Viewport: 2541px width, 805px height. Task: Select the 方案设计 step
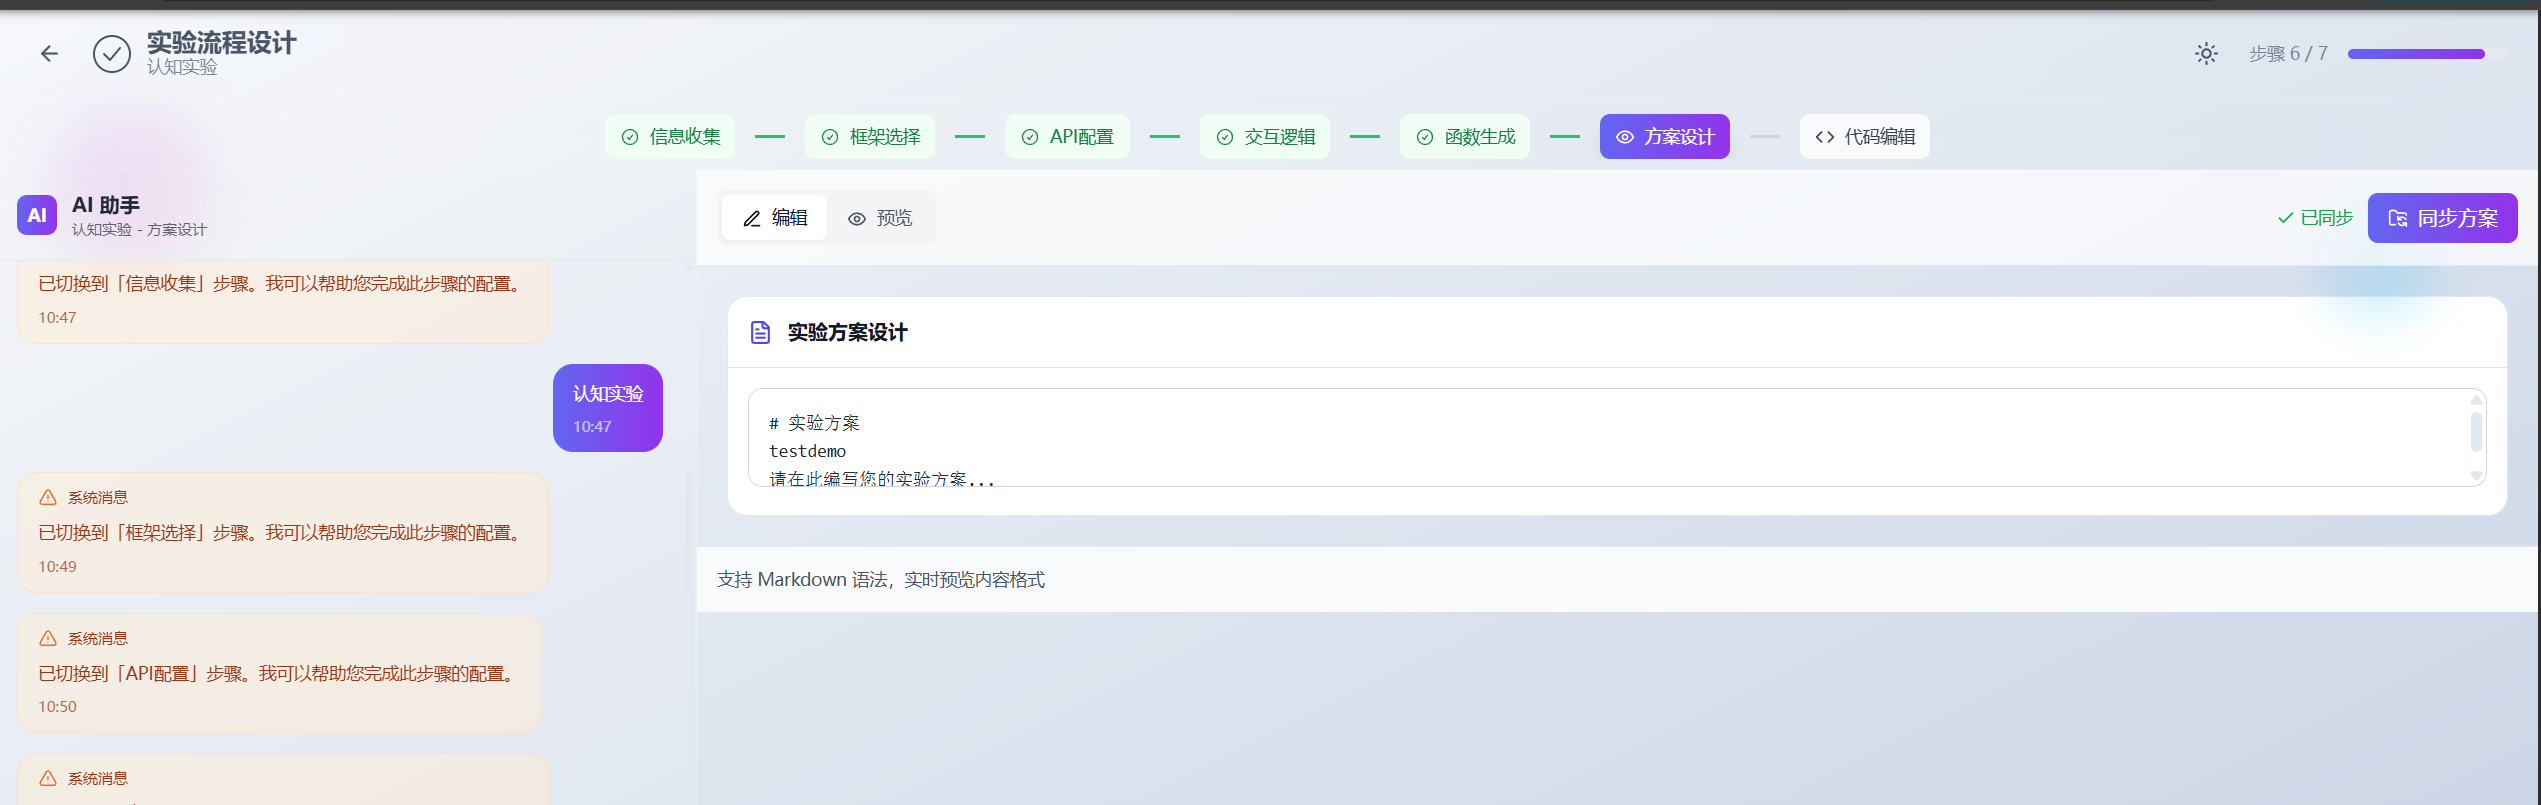click(1665, 137)
